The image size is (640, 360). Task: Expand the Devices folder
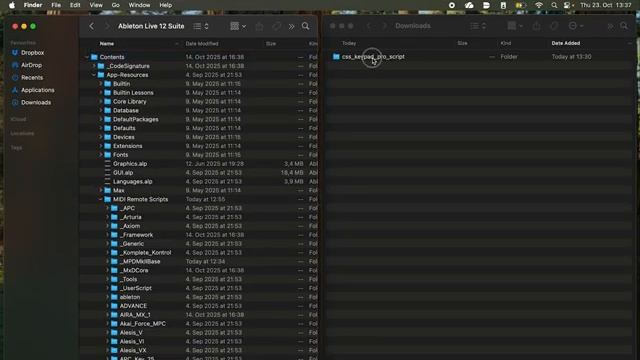point(101,137)
